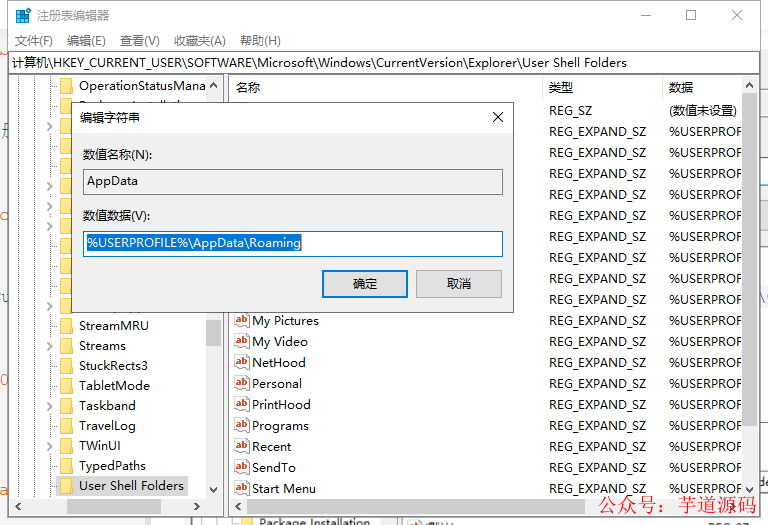Viewport: 768px width, 525px height.
Task: Select the My Video value name
Action: pyautogui.click(x=280, y=342)
